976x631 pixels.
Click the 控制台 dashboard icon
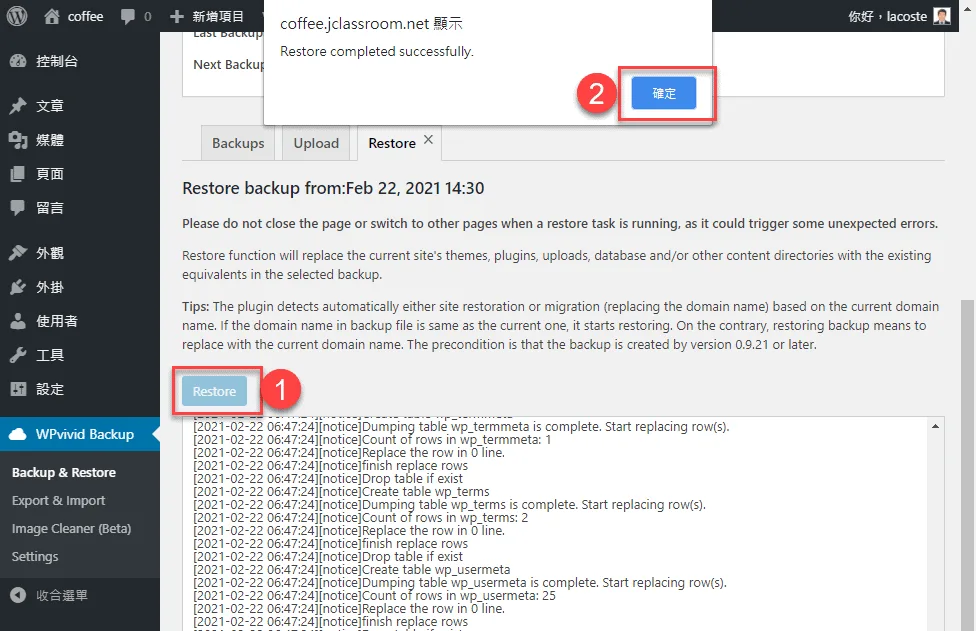(18, 61)
